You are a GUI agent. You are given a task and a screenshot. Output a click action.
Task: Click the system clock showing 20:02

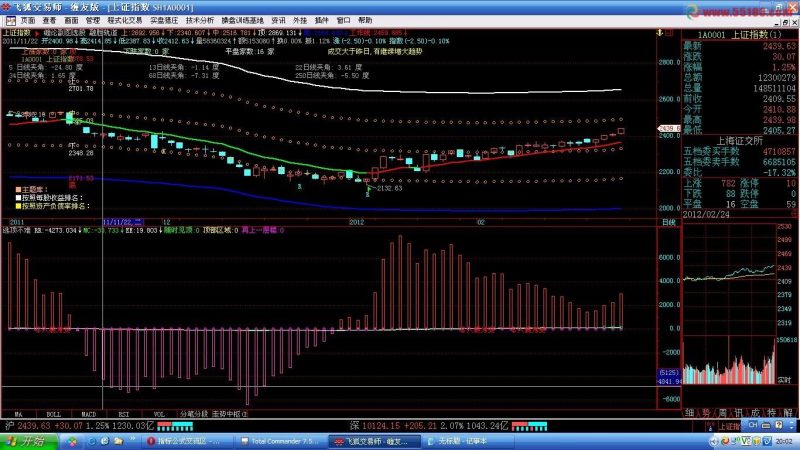point(784,442)
